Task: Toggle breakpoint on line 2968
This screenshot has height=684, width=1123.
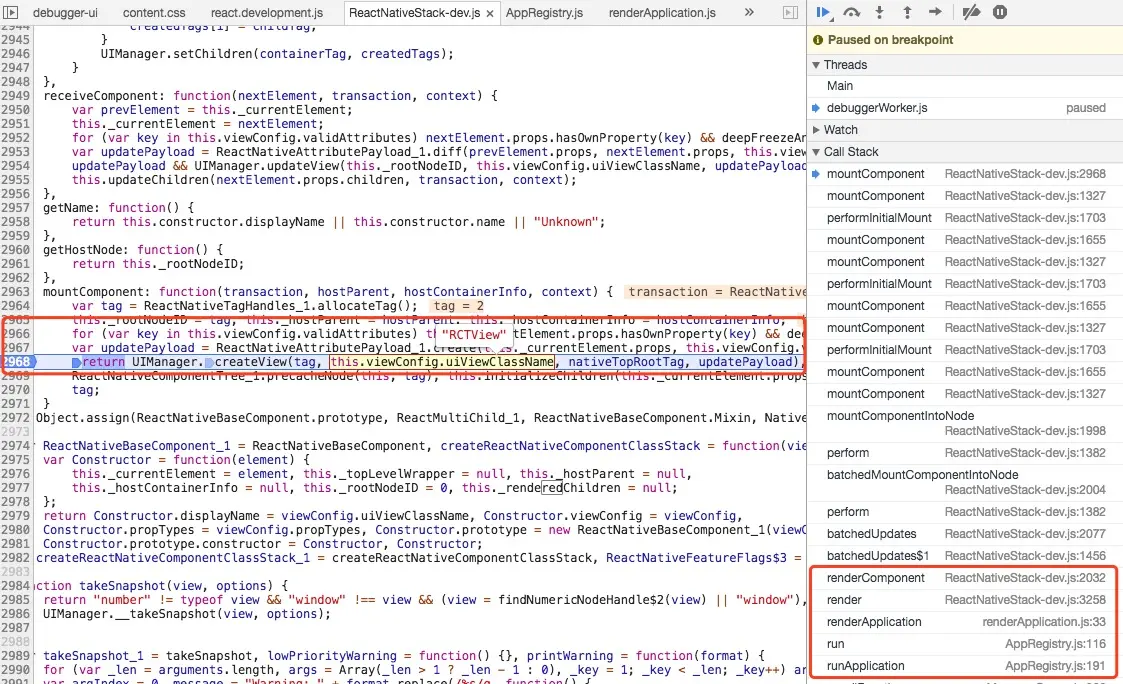Action: [x=16, y=362]
